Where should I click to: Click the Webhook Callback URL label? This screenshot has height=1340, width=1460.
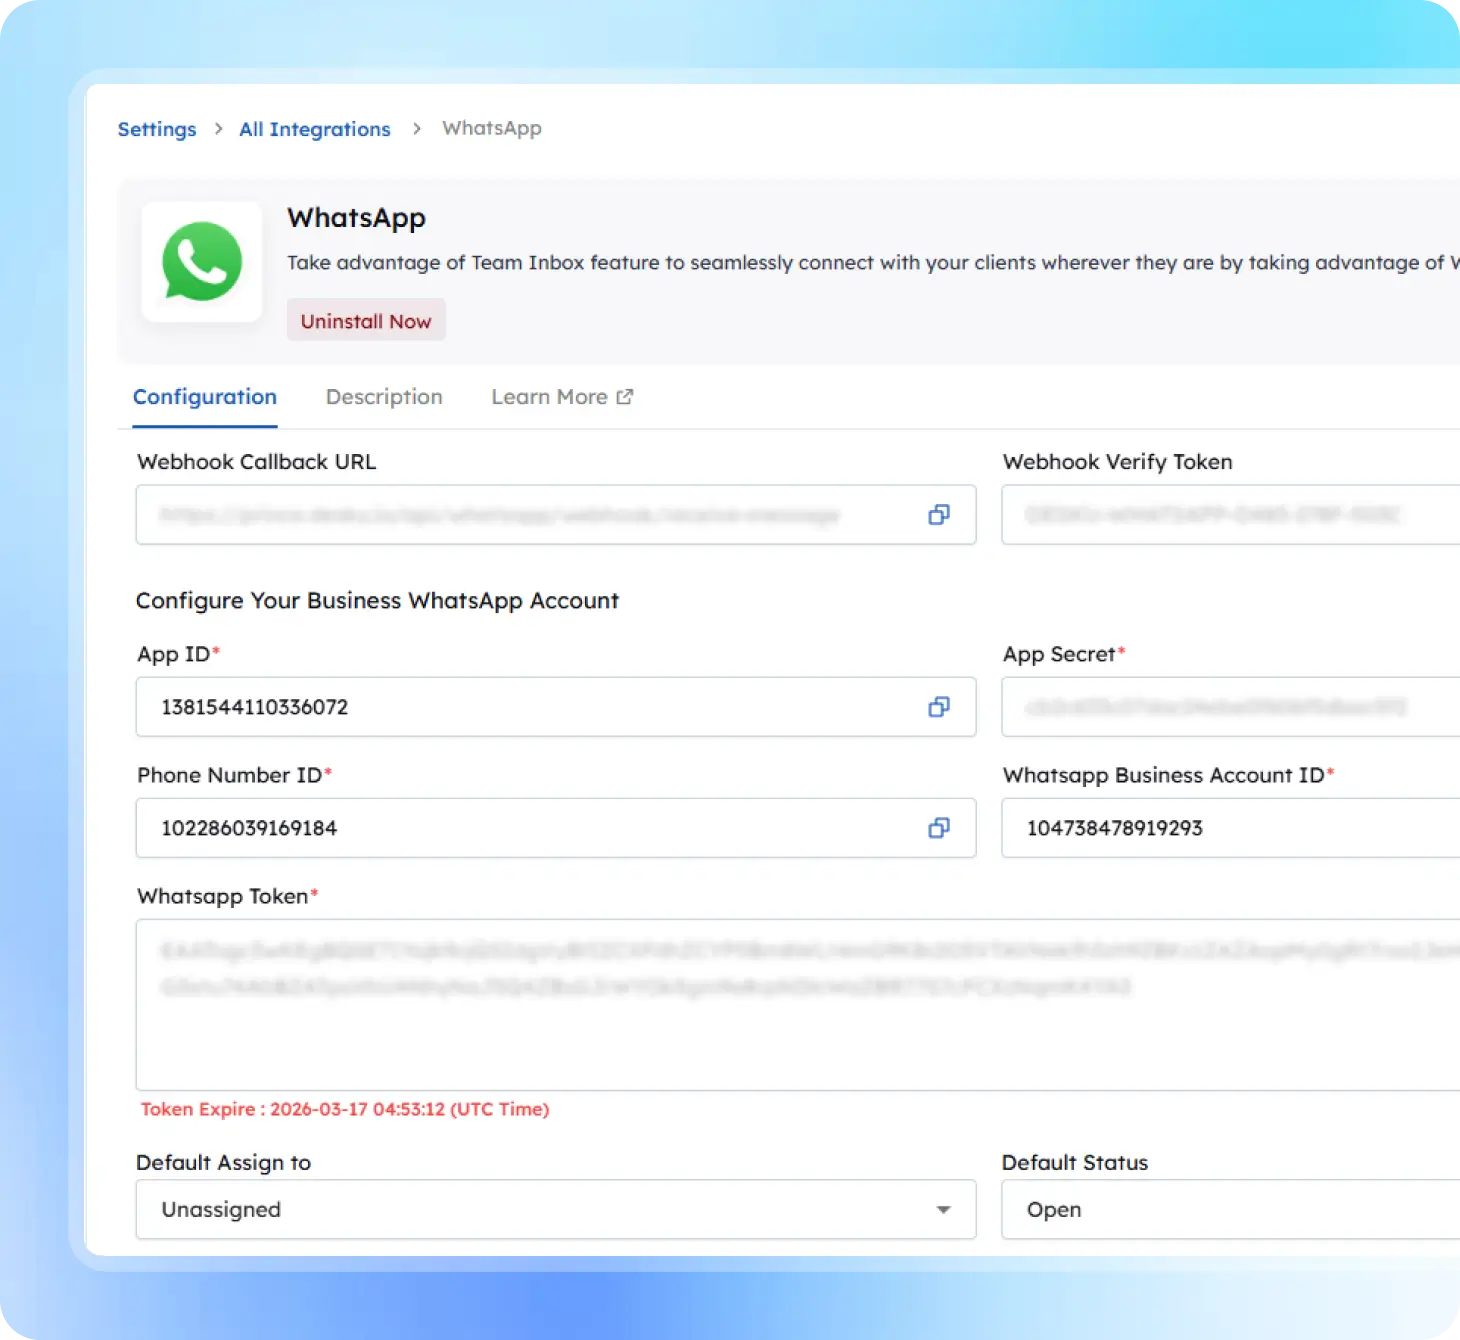click(257, 462)
